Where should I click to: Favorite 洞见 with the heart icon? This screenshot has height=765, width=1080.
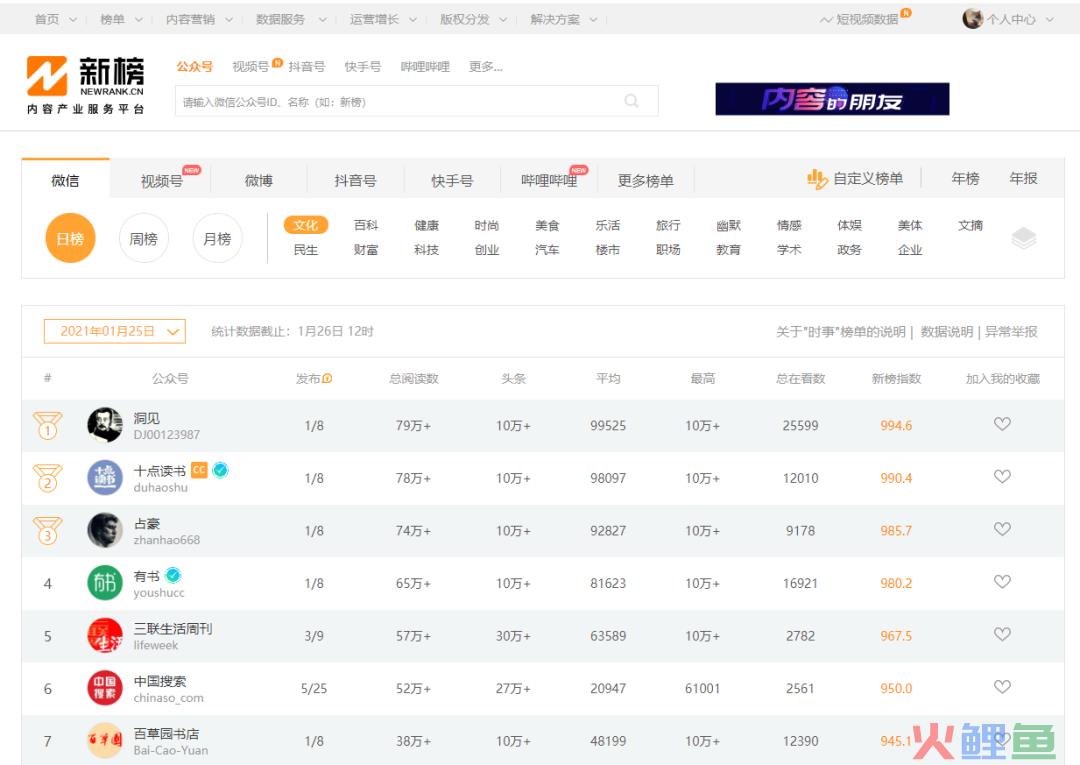click(1002, 424)
